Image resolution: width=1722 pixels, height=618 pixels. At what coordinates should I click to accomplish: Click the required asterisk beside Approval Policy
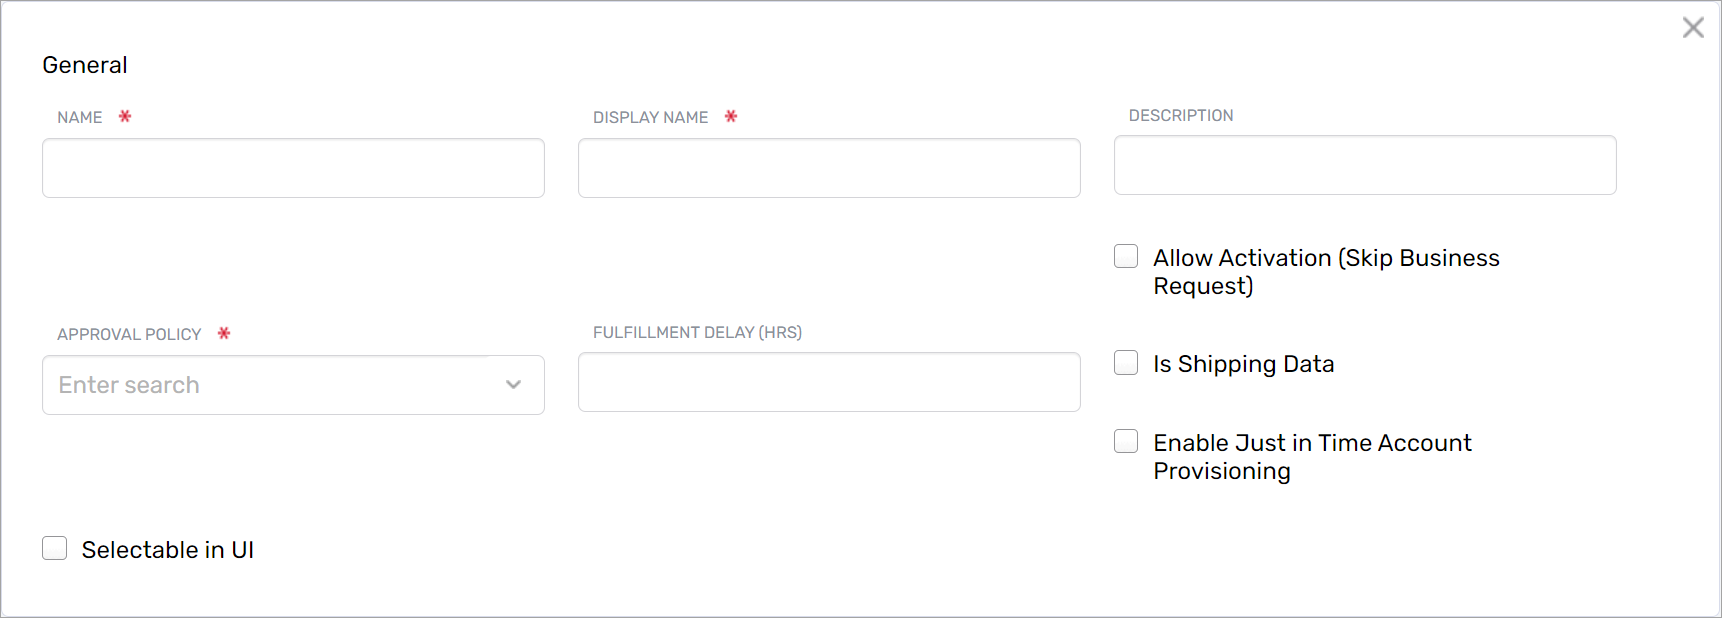223,334
